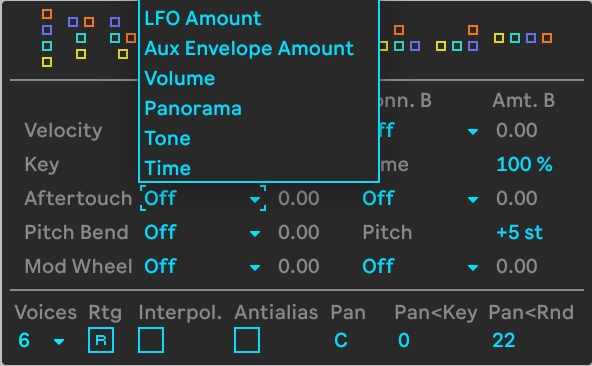Click the Key Amt. B 100 % value

pos(524,164)
